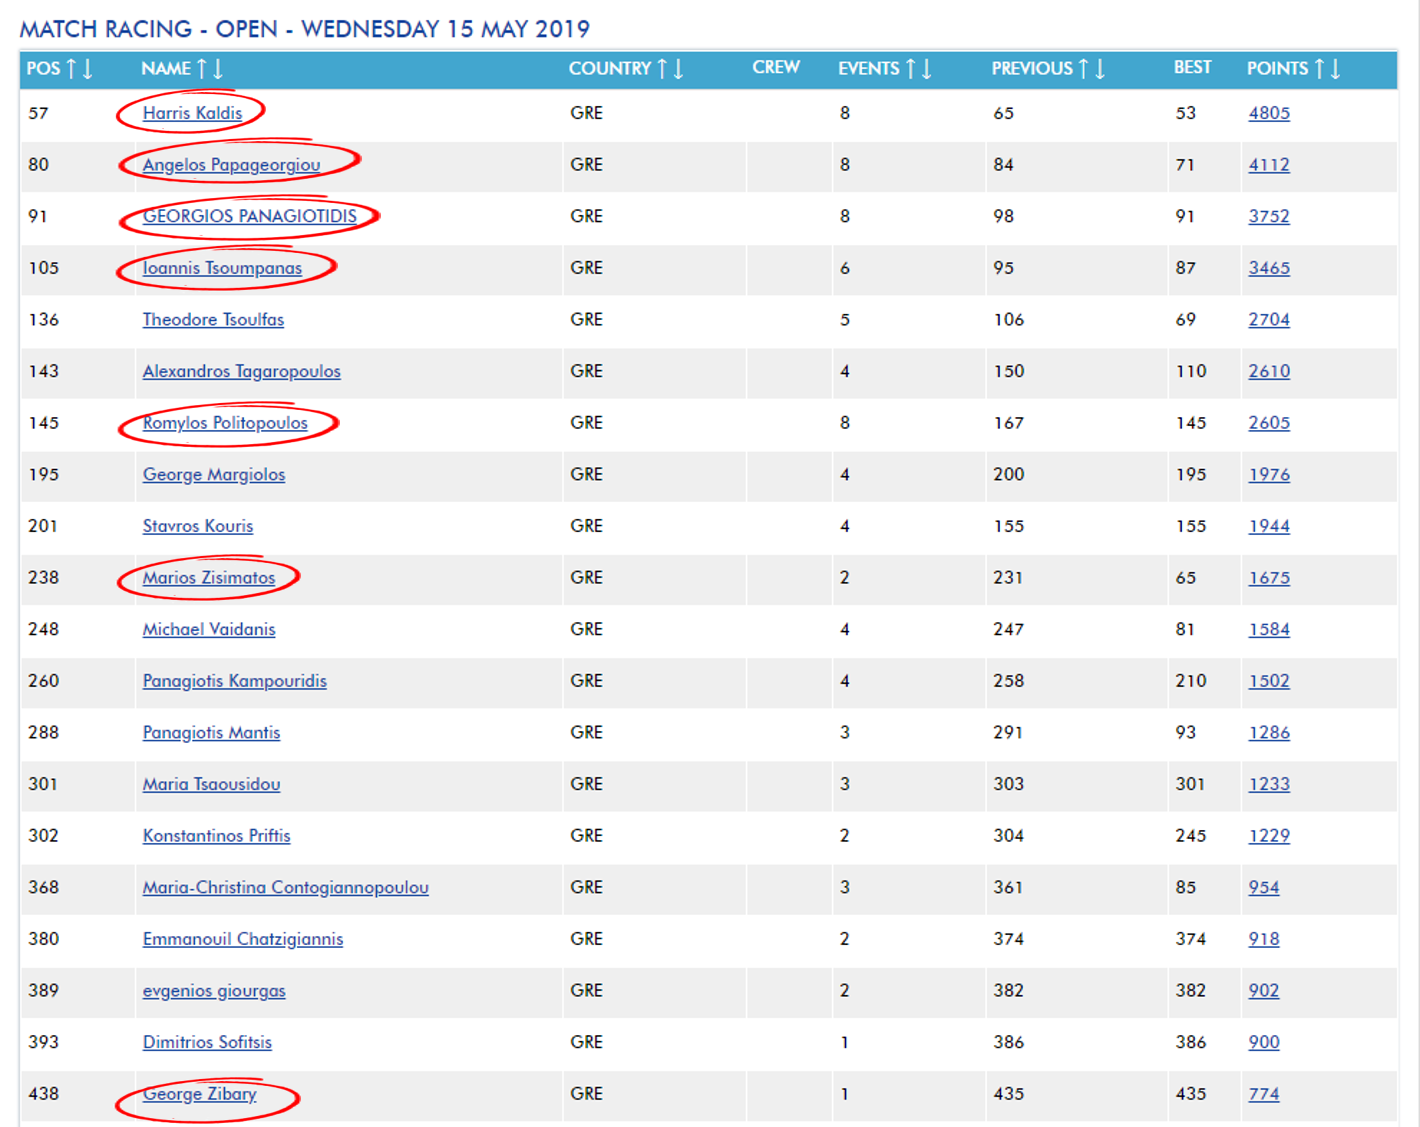Sort COUNTRY ascending using up arrow

coord(662,69)
